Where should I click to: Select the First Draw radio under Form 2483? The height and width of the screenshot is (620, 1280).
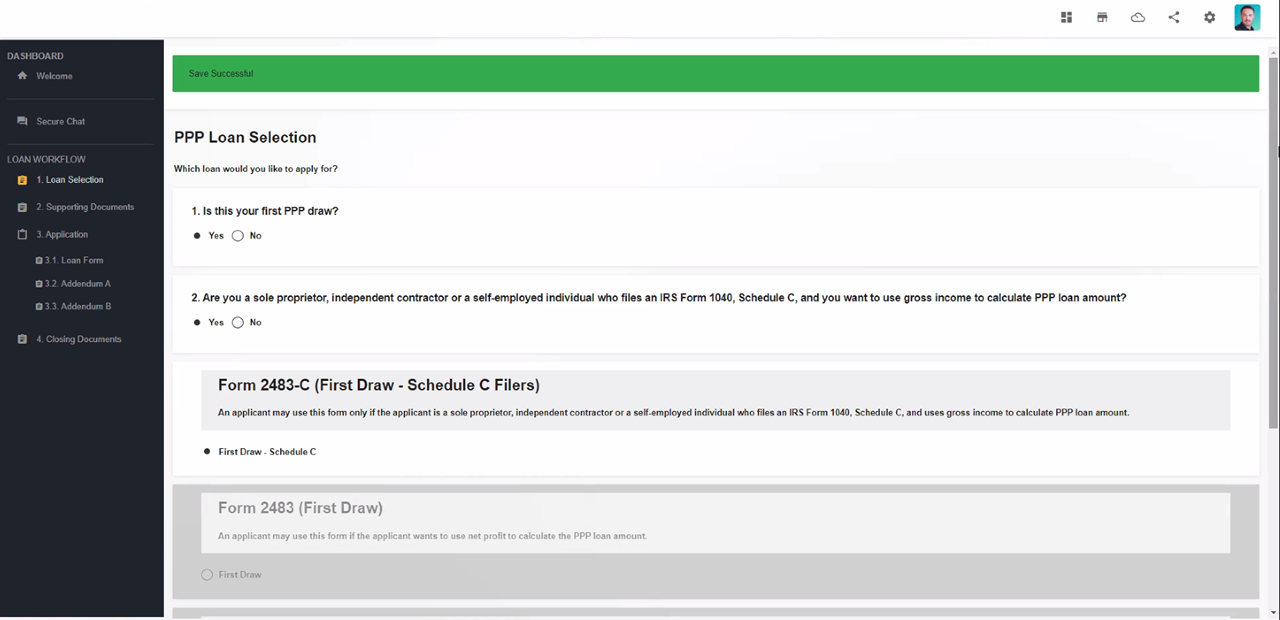pyautogui.click(x=207, y=575)
